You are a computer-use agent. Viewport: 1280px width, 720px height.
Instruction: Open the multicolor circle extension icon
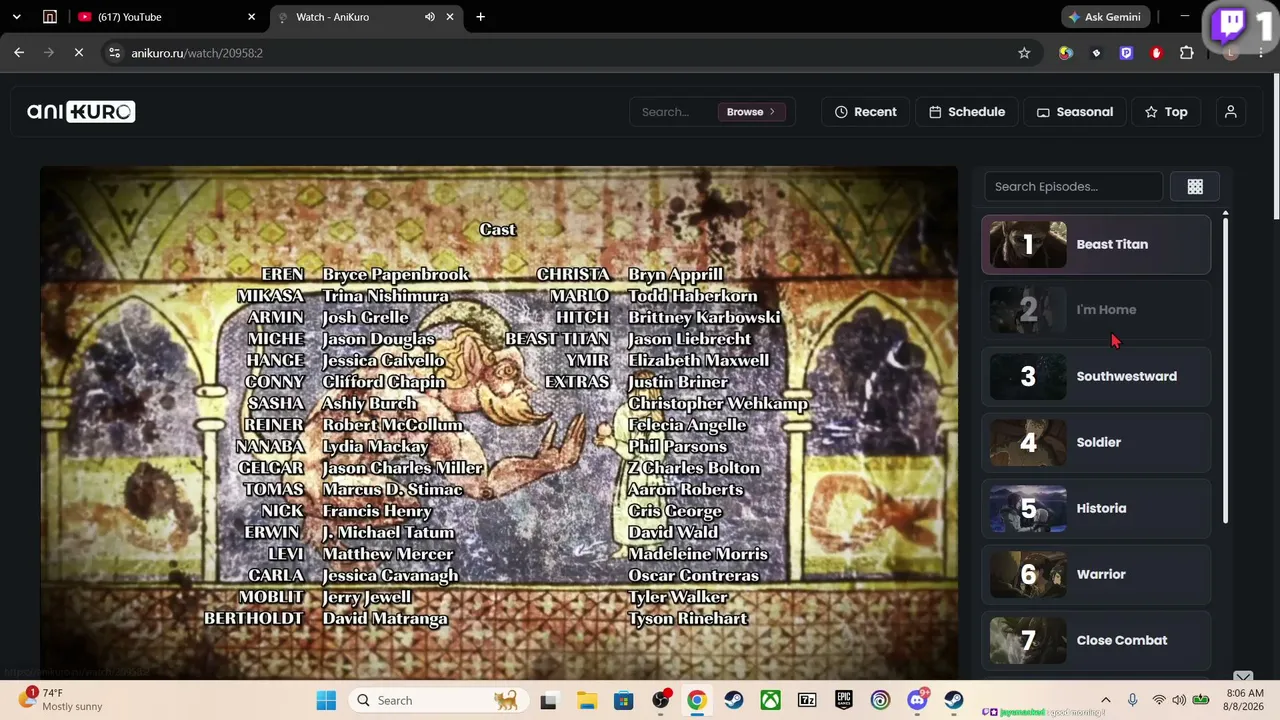(x=1066, y=53)
